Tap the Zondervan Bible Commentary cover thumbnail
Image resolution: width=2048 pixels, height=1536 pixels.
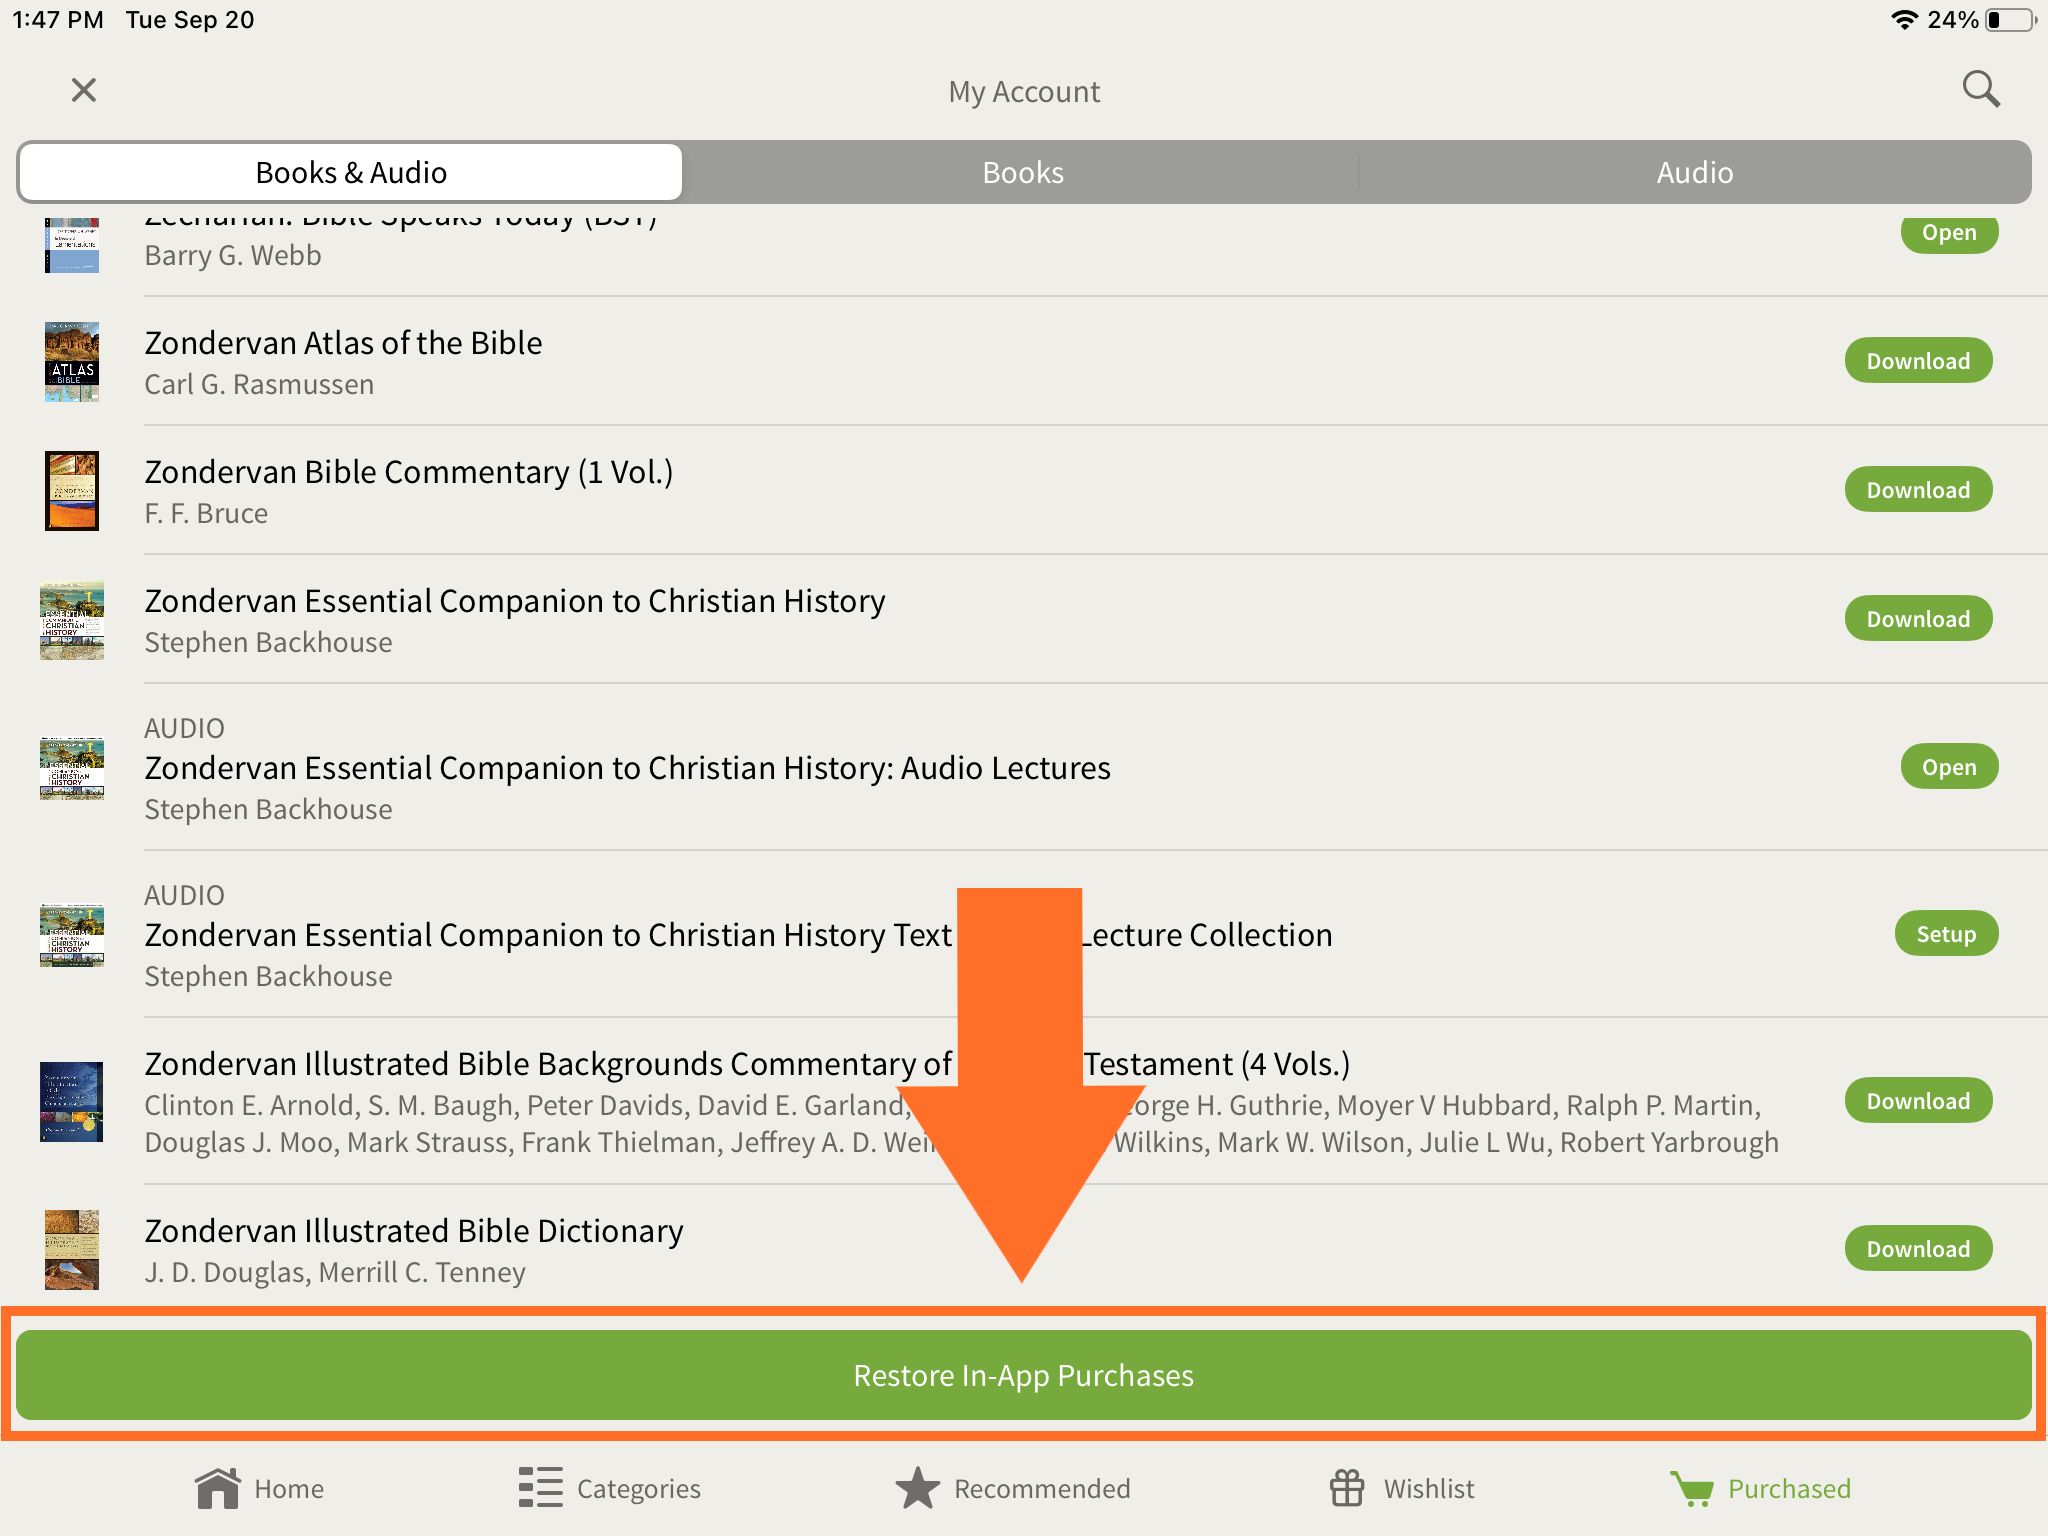coord(72,490)
